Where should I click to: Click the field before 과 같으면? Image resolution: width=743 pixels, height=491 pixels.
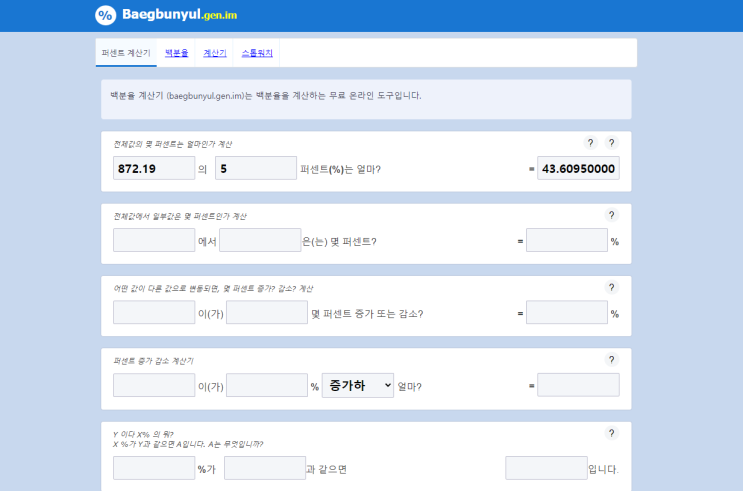[x=265, y=468]
